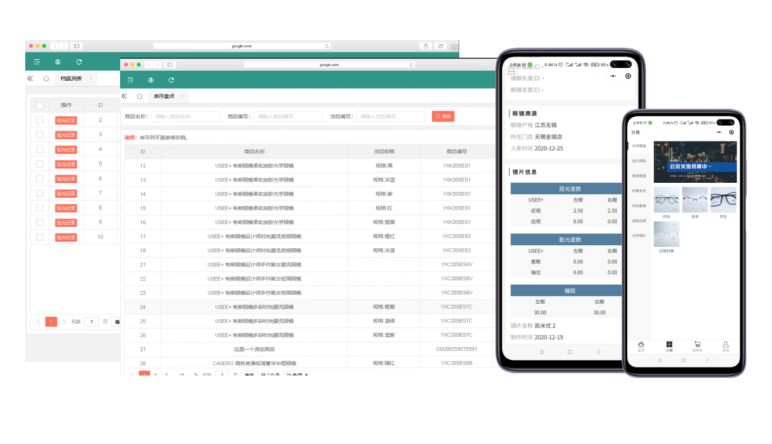Click the hamburger menu icon in front window

[x=129, y=79]
